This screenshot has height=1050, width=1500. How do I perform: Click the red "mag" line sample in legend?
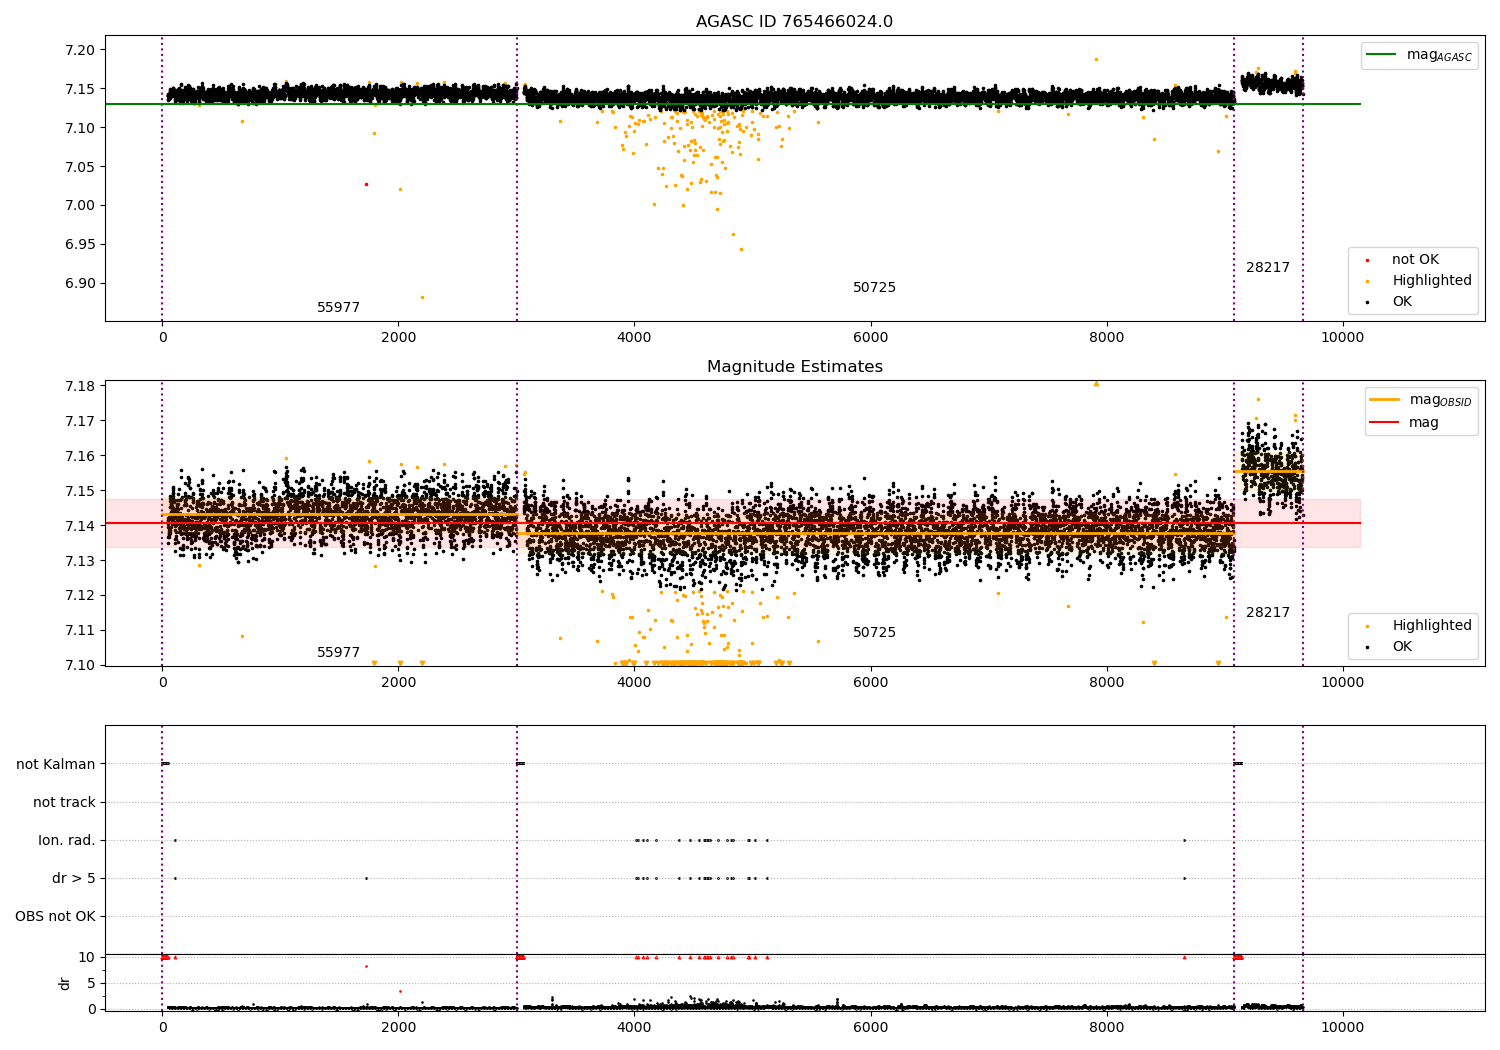click(1384, 422)
